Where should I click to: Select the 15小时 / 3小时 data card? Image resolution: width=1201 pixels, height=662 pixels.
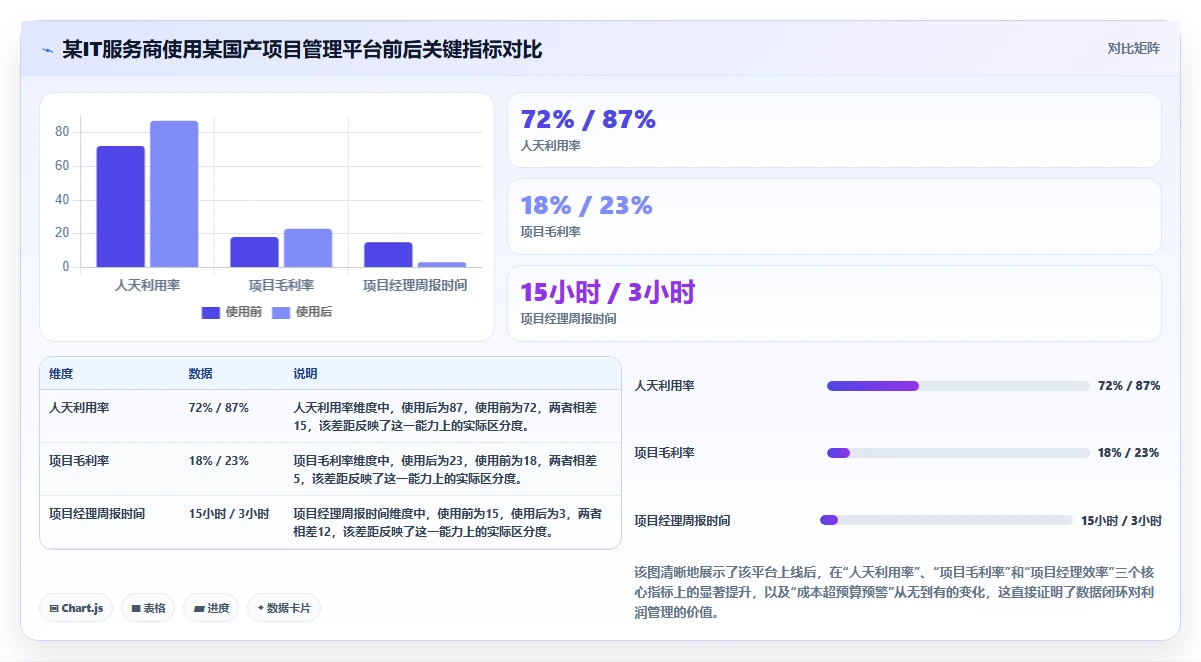click(834, 303)
